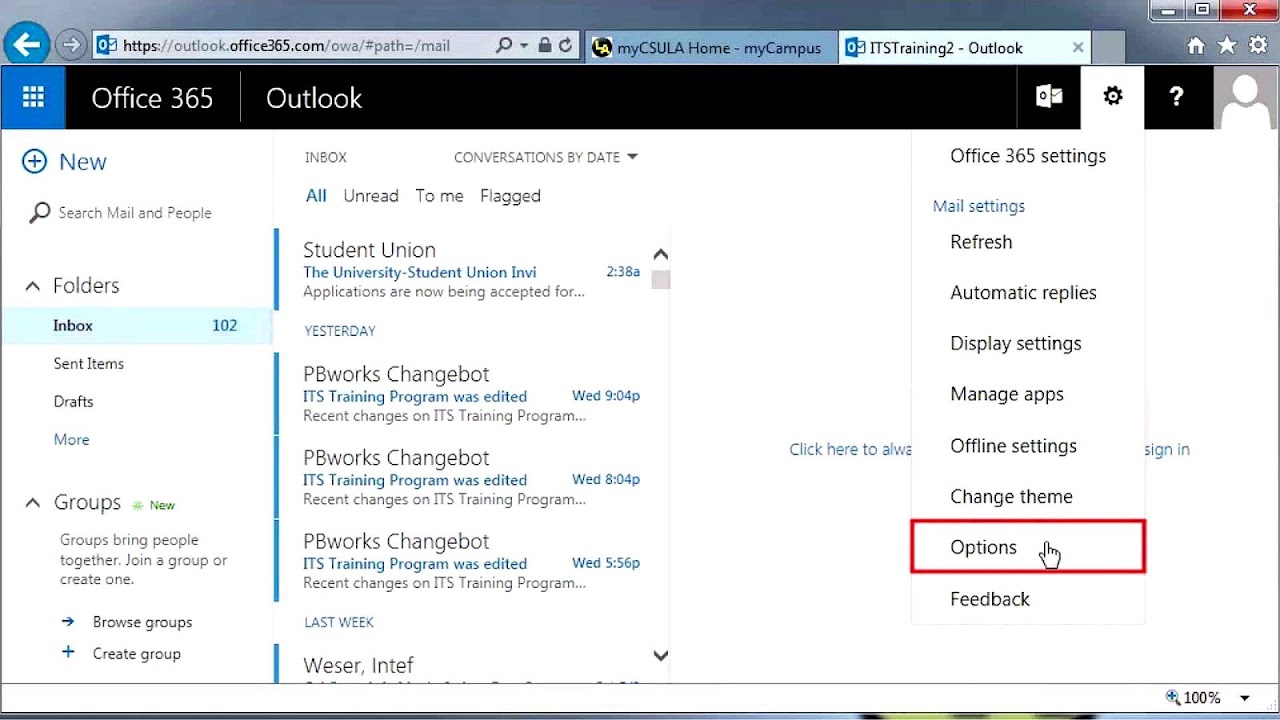Open the help question mark menu
This screenshot has height=720, width=1280.
pos(1176,97)
